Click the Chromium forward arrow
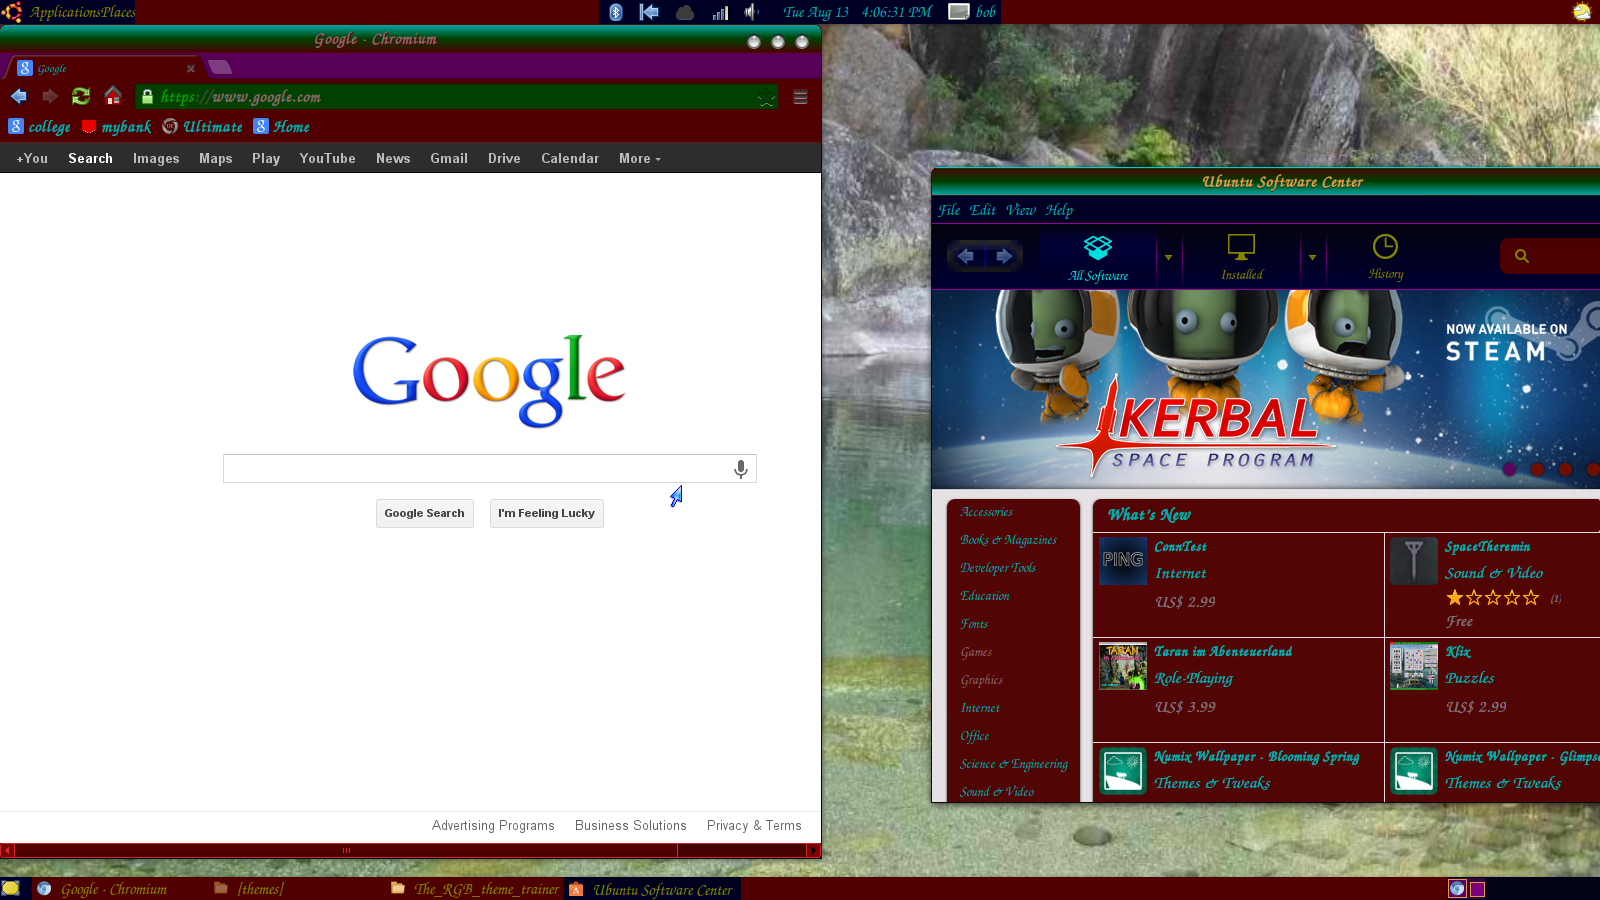Viewport: 1600px width, 900px height. [x=50, y=97]
